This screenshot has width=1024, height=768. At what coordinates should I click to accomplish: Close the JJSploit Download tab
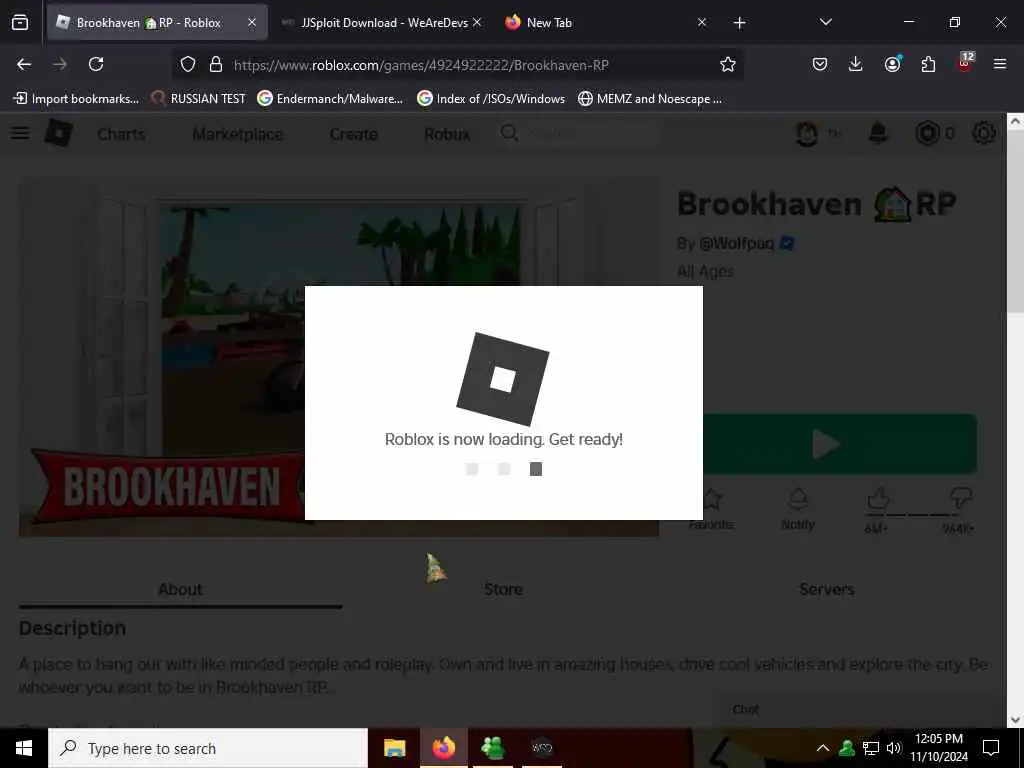[x=477, y=22]
